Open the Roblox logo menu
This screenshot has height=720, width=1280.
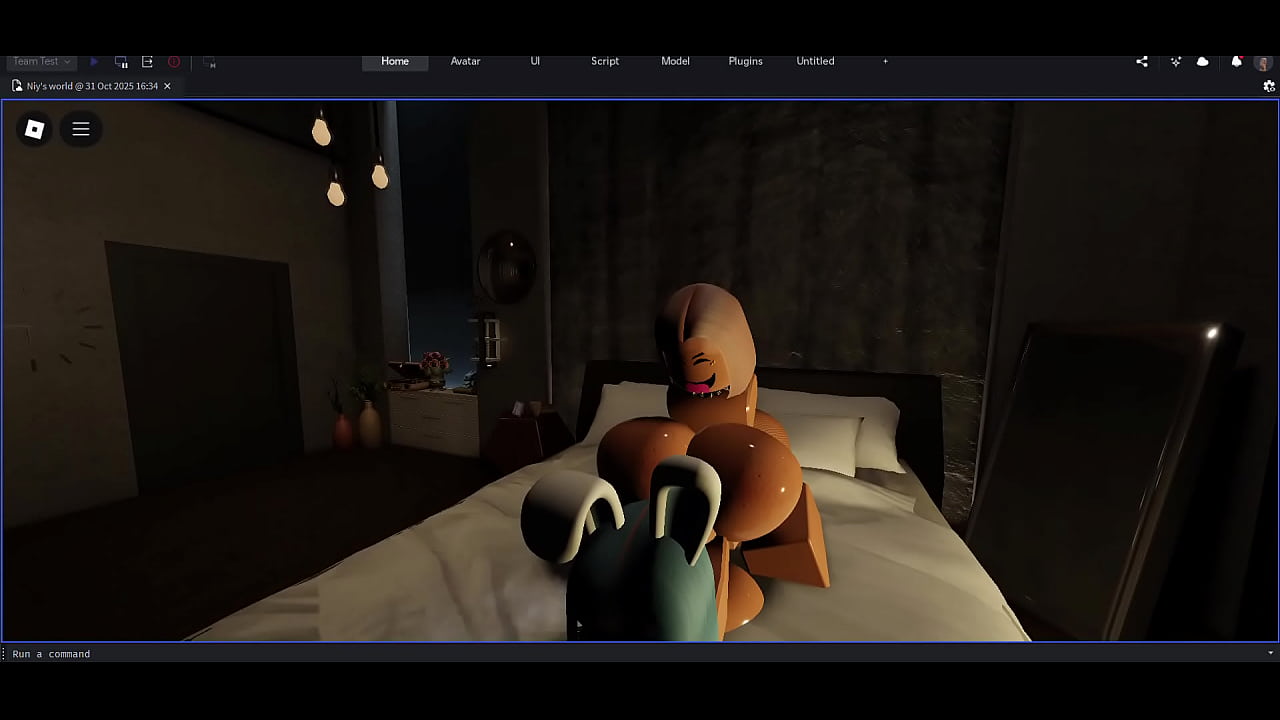point(34,129)
